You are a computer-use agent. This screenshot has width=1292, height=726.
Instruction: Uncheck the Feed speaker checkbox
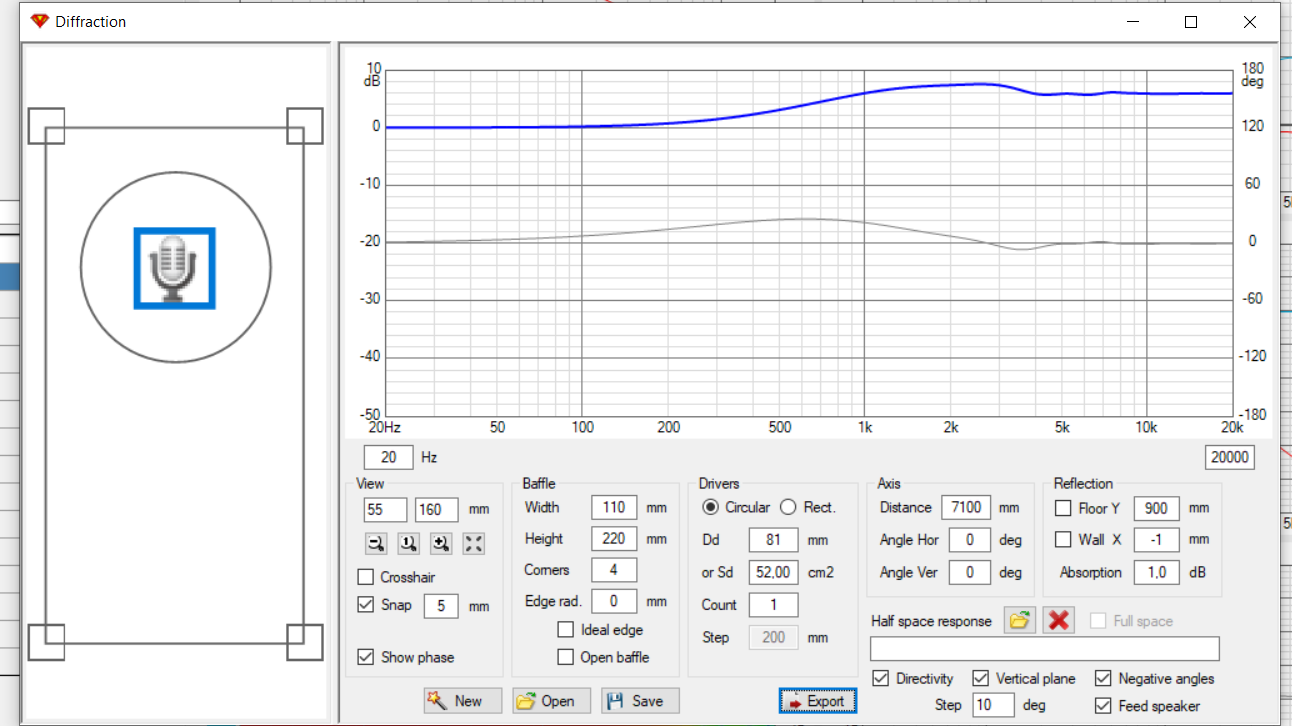pos(1103,706)
